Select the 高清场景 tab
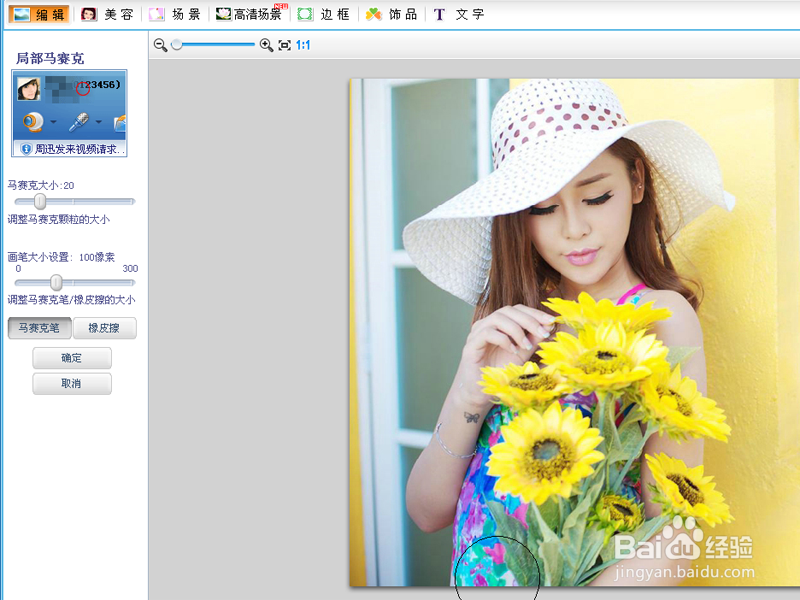The width and height of the screenshot is (800, 600). coord(251,14)
